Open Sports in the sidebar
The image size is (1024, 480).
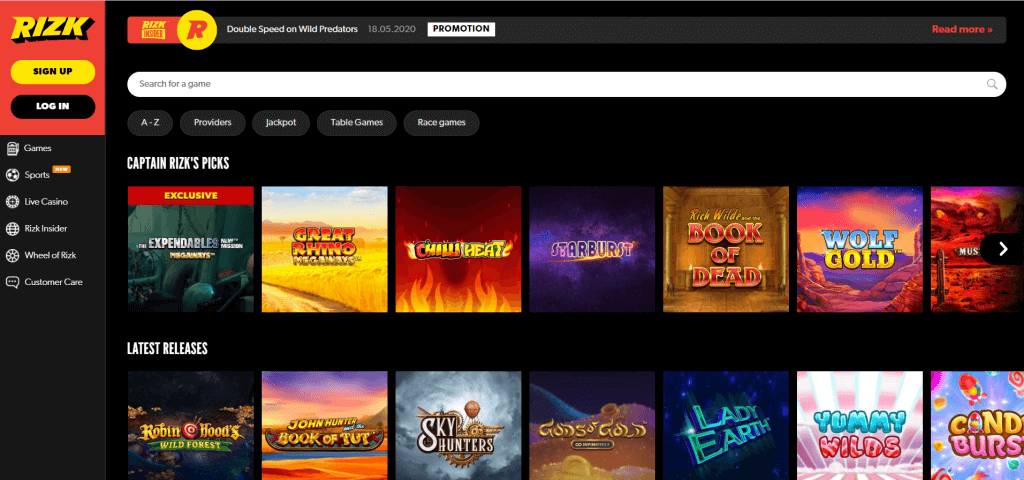tap(37, 175)
